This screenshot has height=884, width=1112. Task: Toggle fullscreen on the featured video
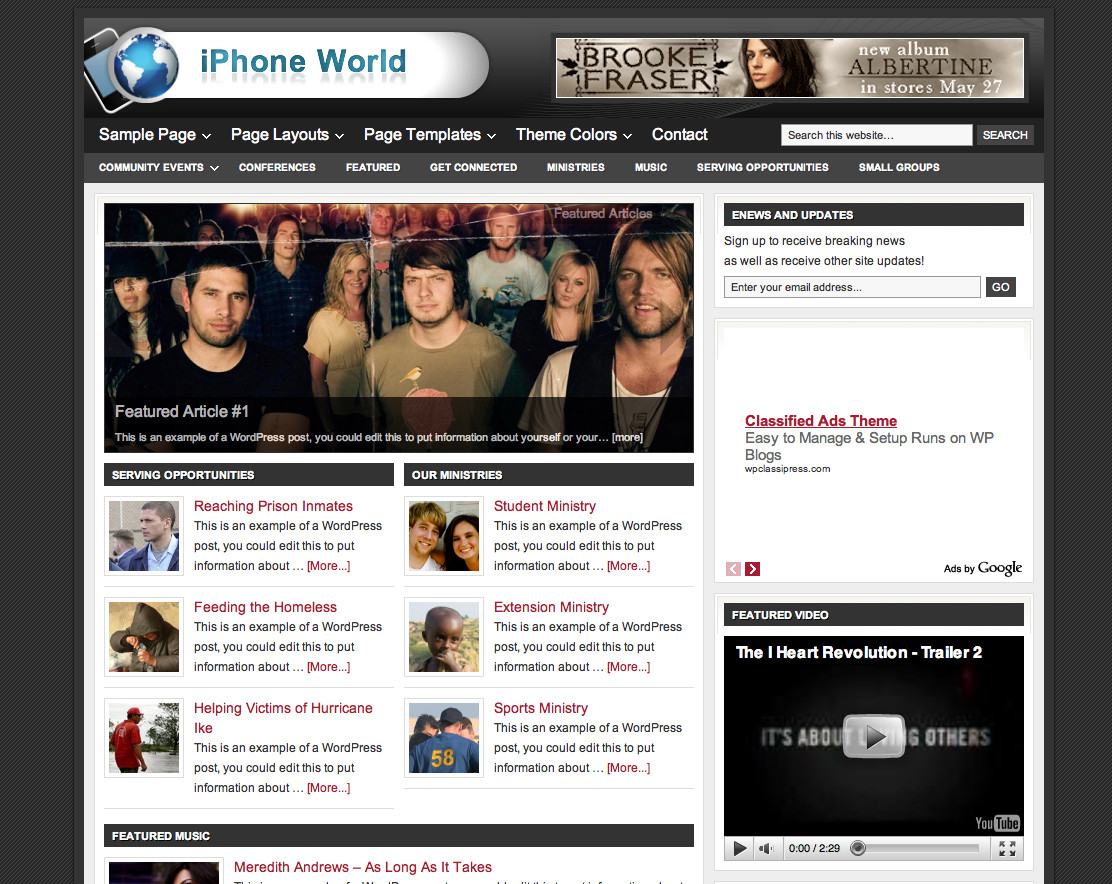pos(1007,848)
